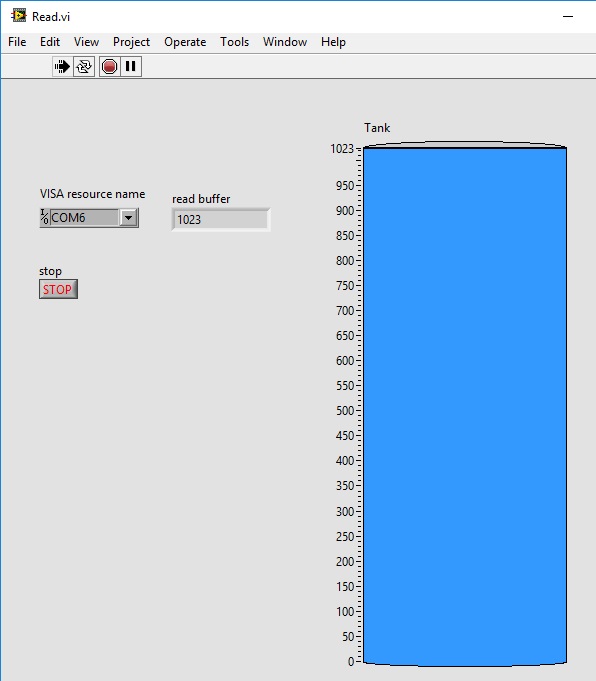The height and width of the screenshot is (681, 596).
Task: Click the 250 mark on the Tank scale
Action: [x=345, y=537]
